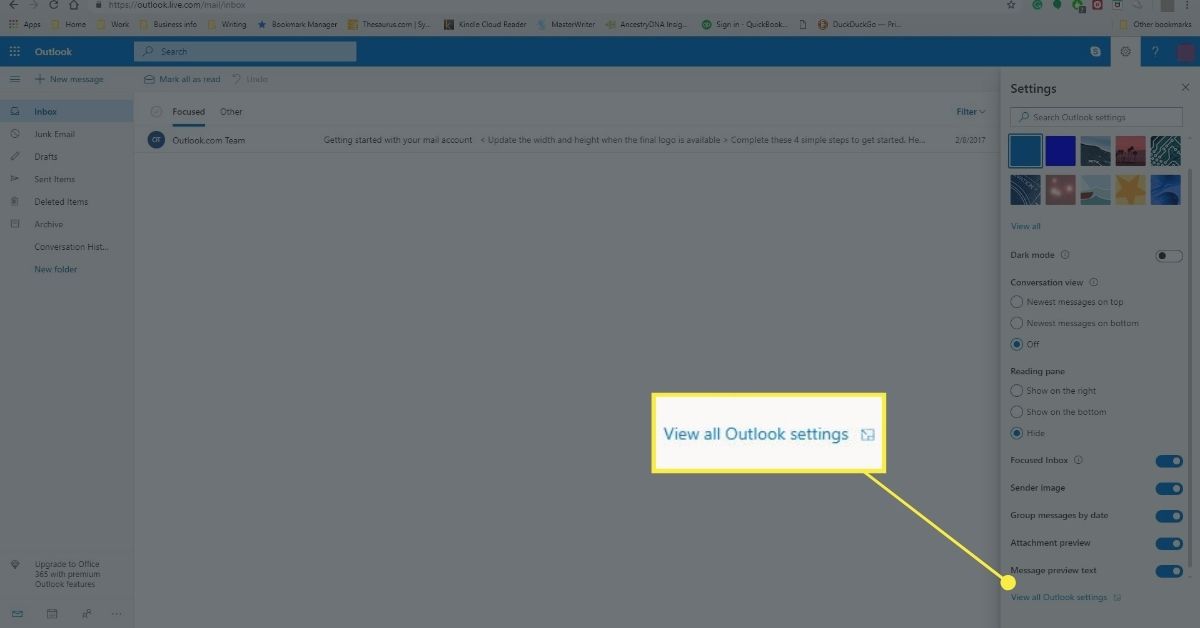The width and height of the screenshot is (1200, 628).
Task: Select Newest messages on bottom
Action: coord(1075,323)
